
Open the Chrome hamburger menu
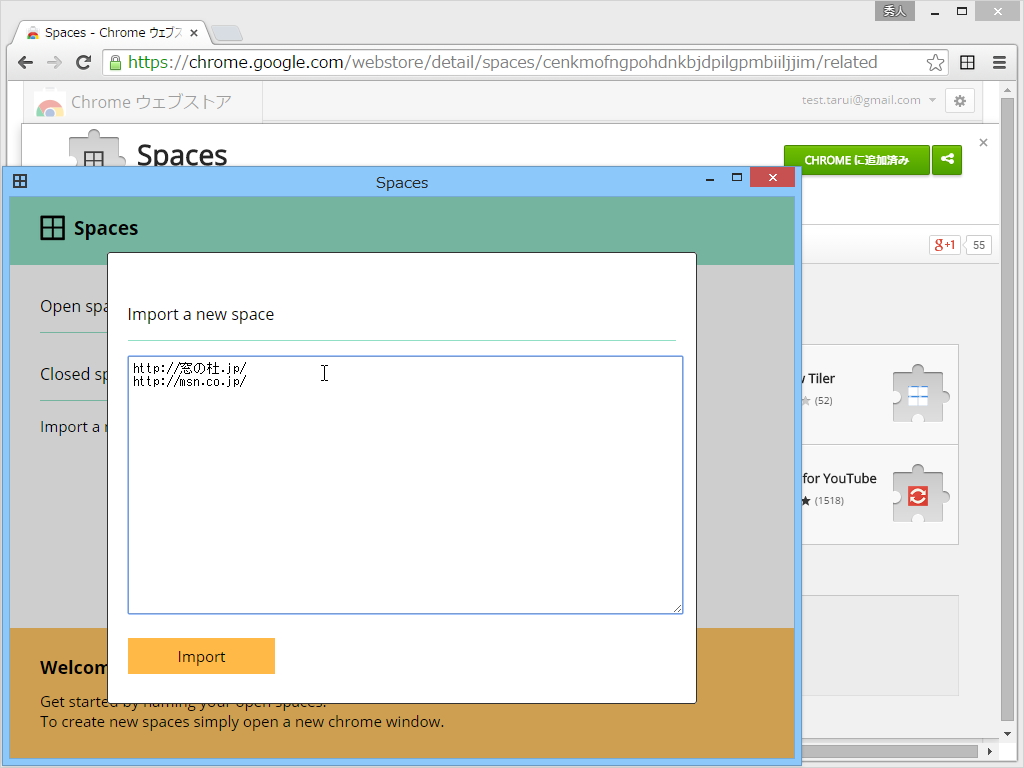tap(999, 63)
